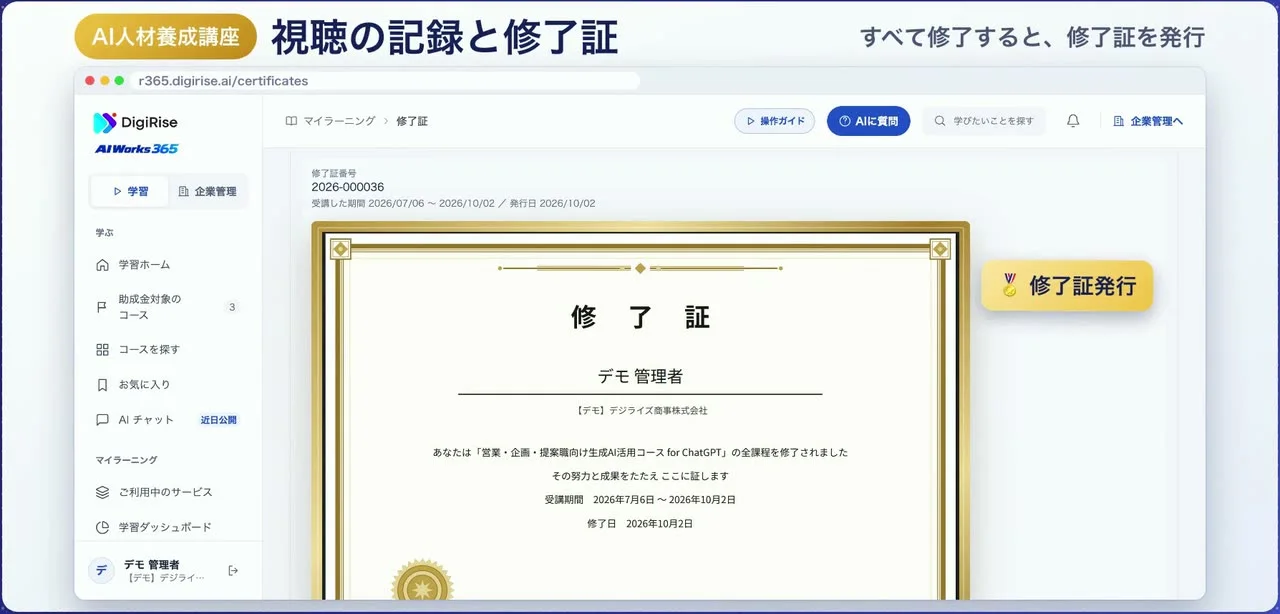1280x614 pixels.
Task: Click the book icon next to マイラーニング breadcrumb
Action: pos(291,121)
